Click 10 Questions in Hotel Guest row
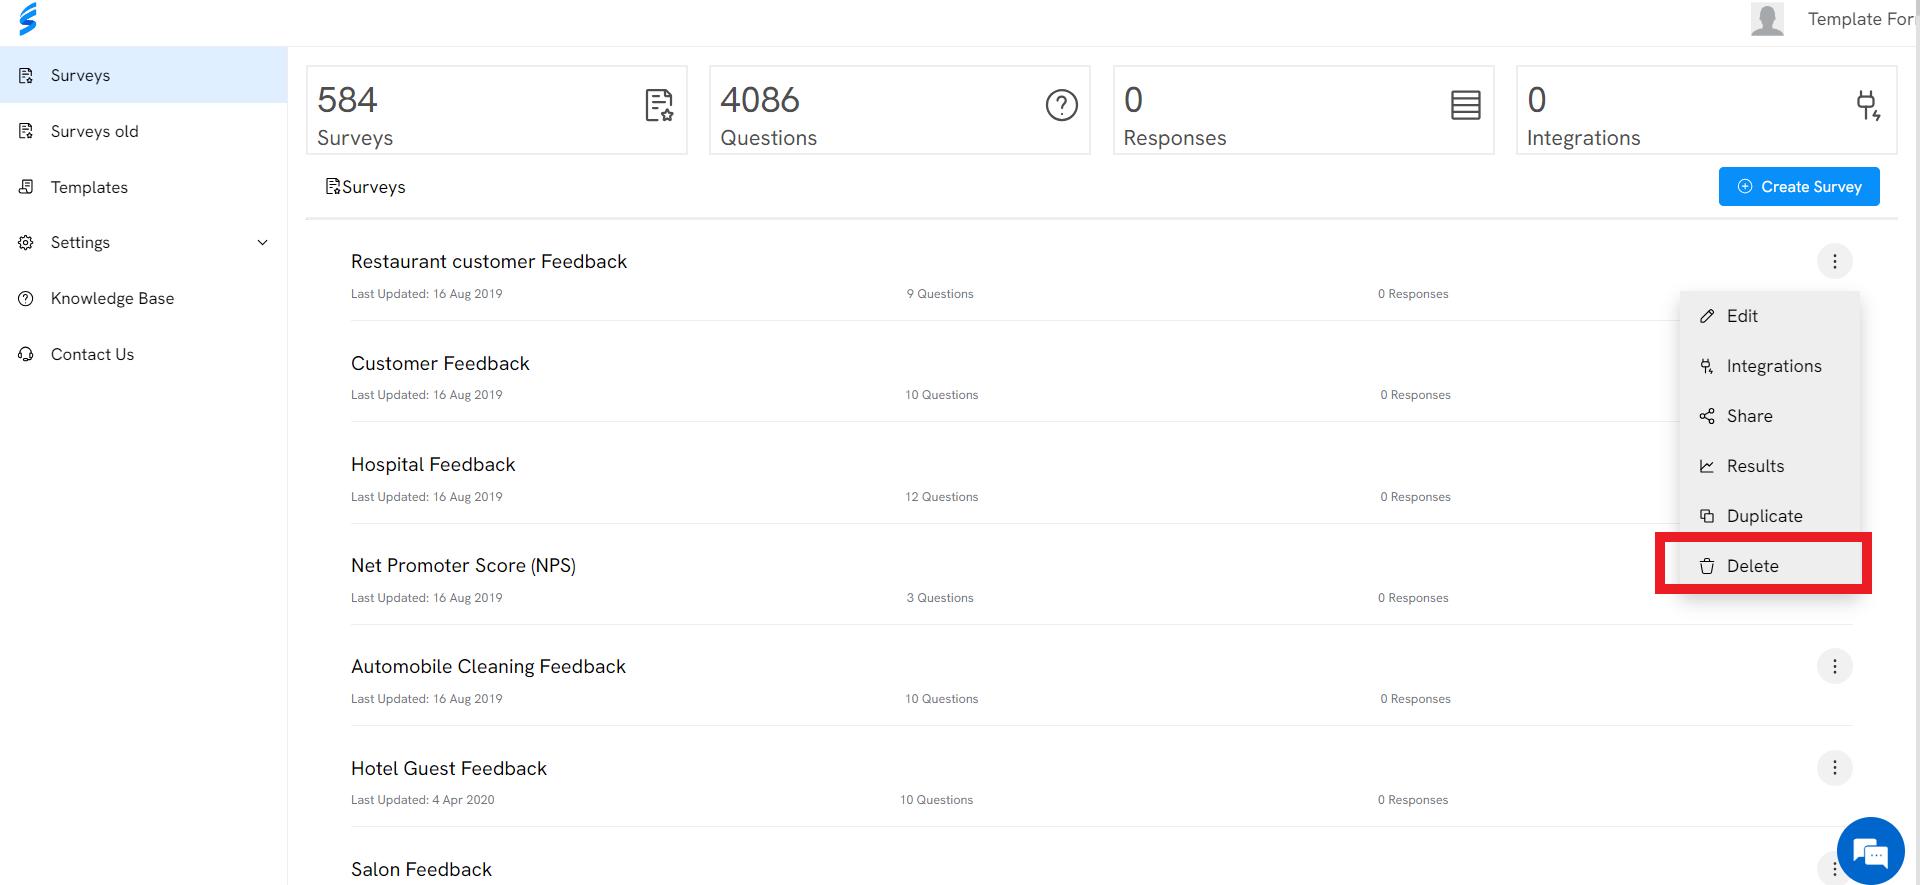1920x885 pixels. (x=937, y=800)
